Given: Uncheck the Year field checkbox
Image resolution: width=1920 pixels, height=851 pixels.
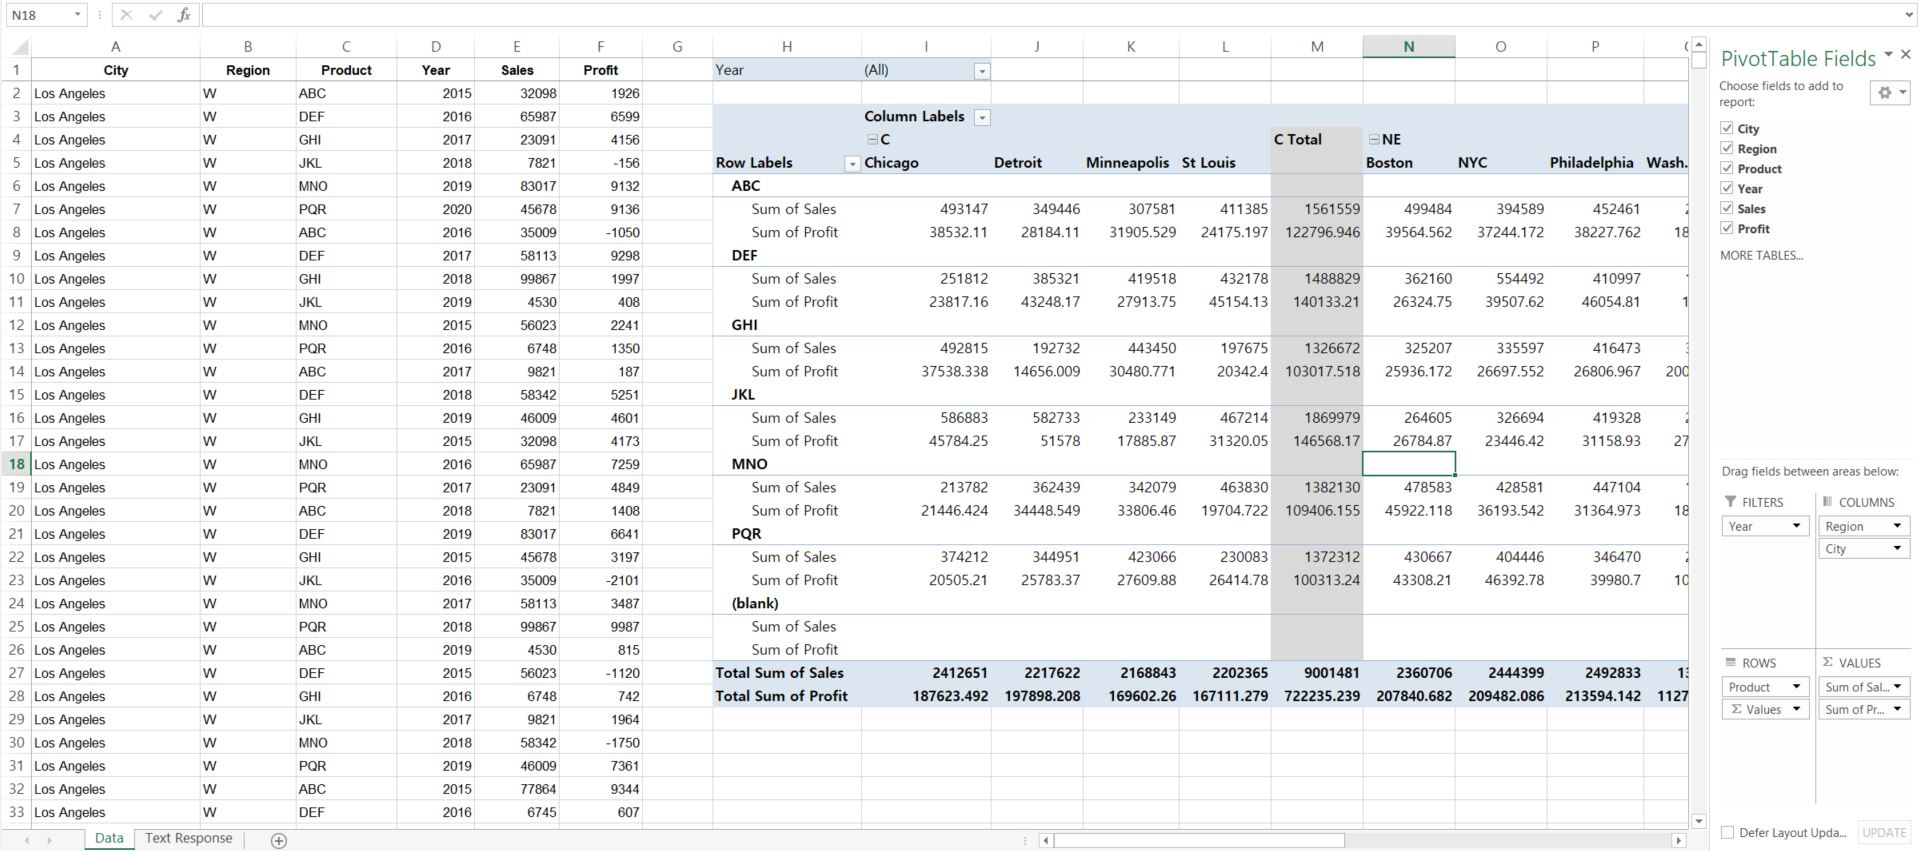Looking at the screenshot, I should 1727,188.
